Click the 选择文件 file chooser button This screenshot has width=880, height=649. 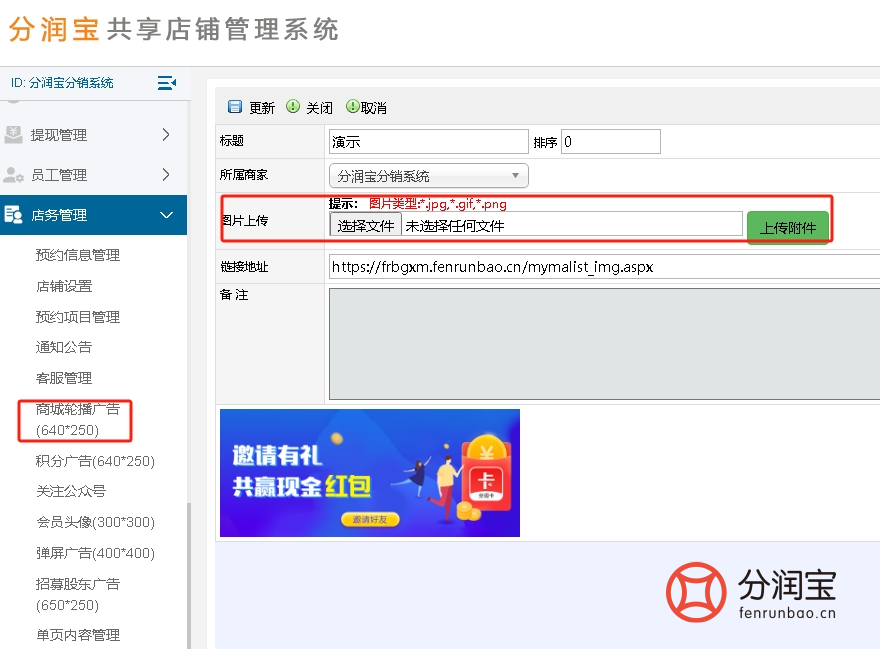[x=364, y=227]
